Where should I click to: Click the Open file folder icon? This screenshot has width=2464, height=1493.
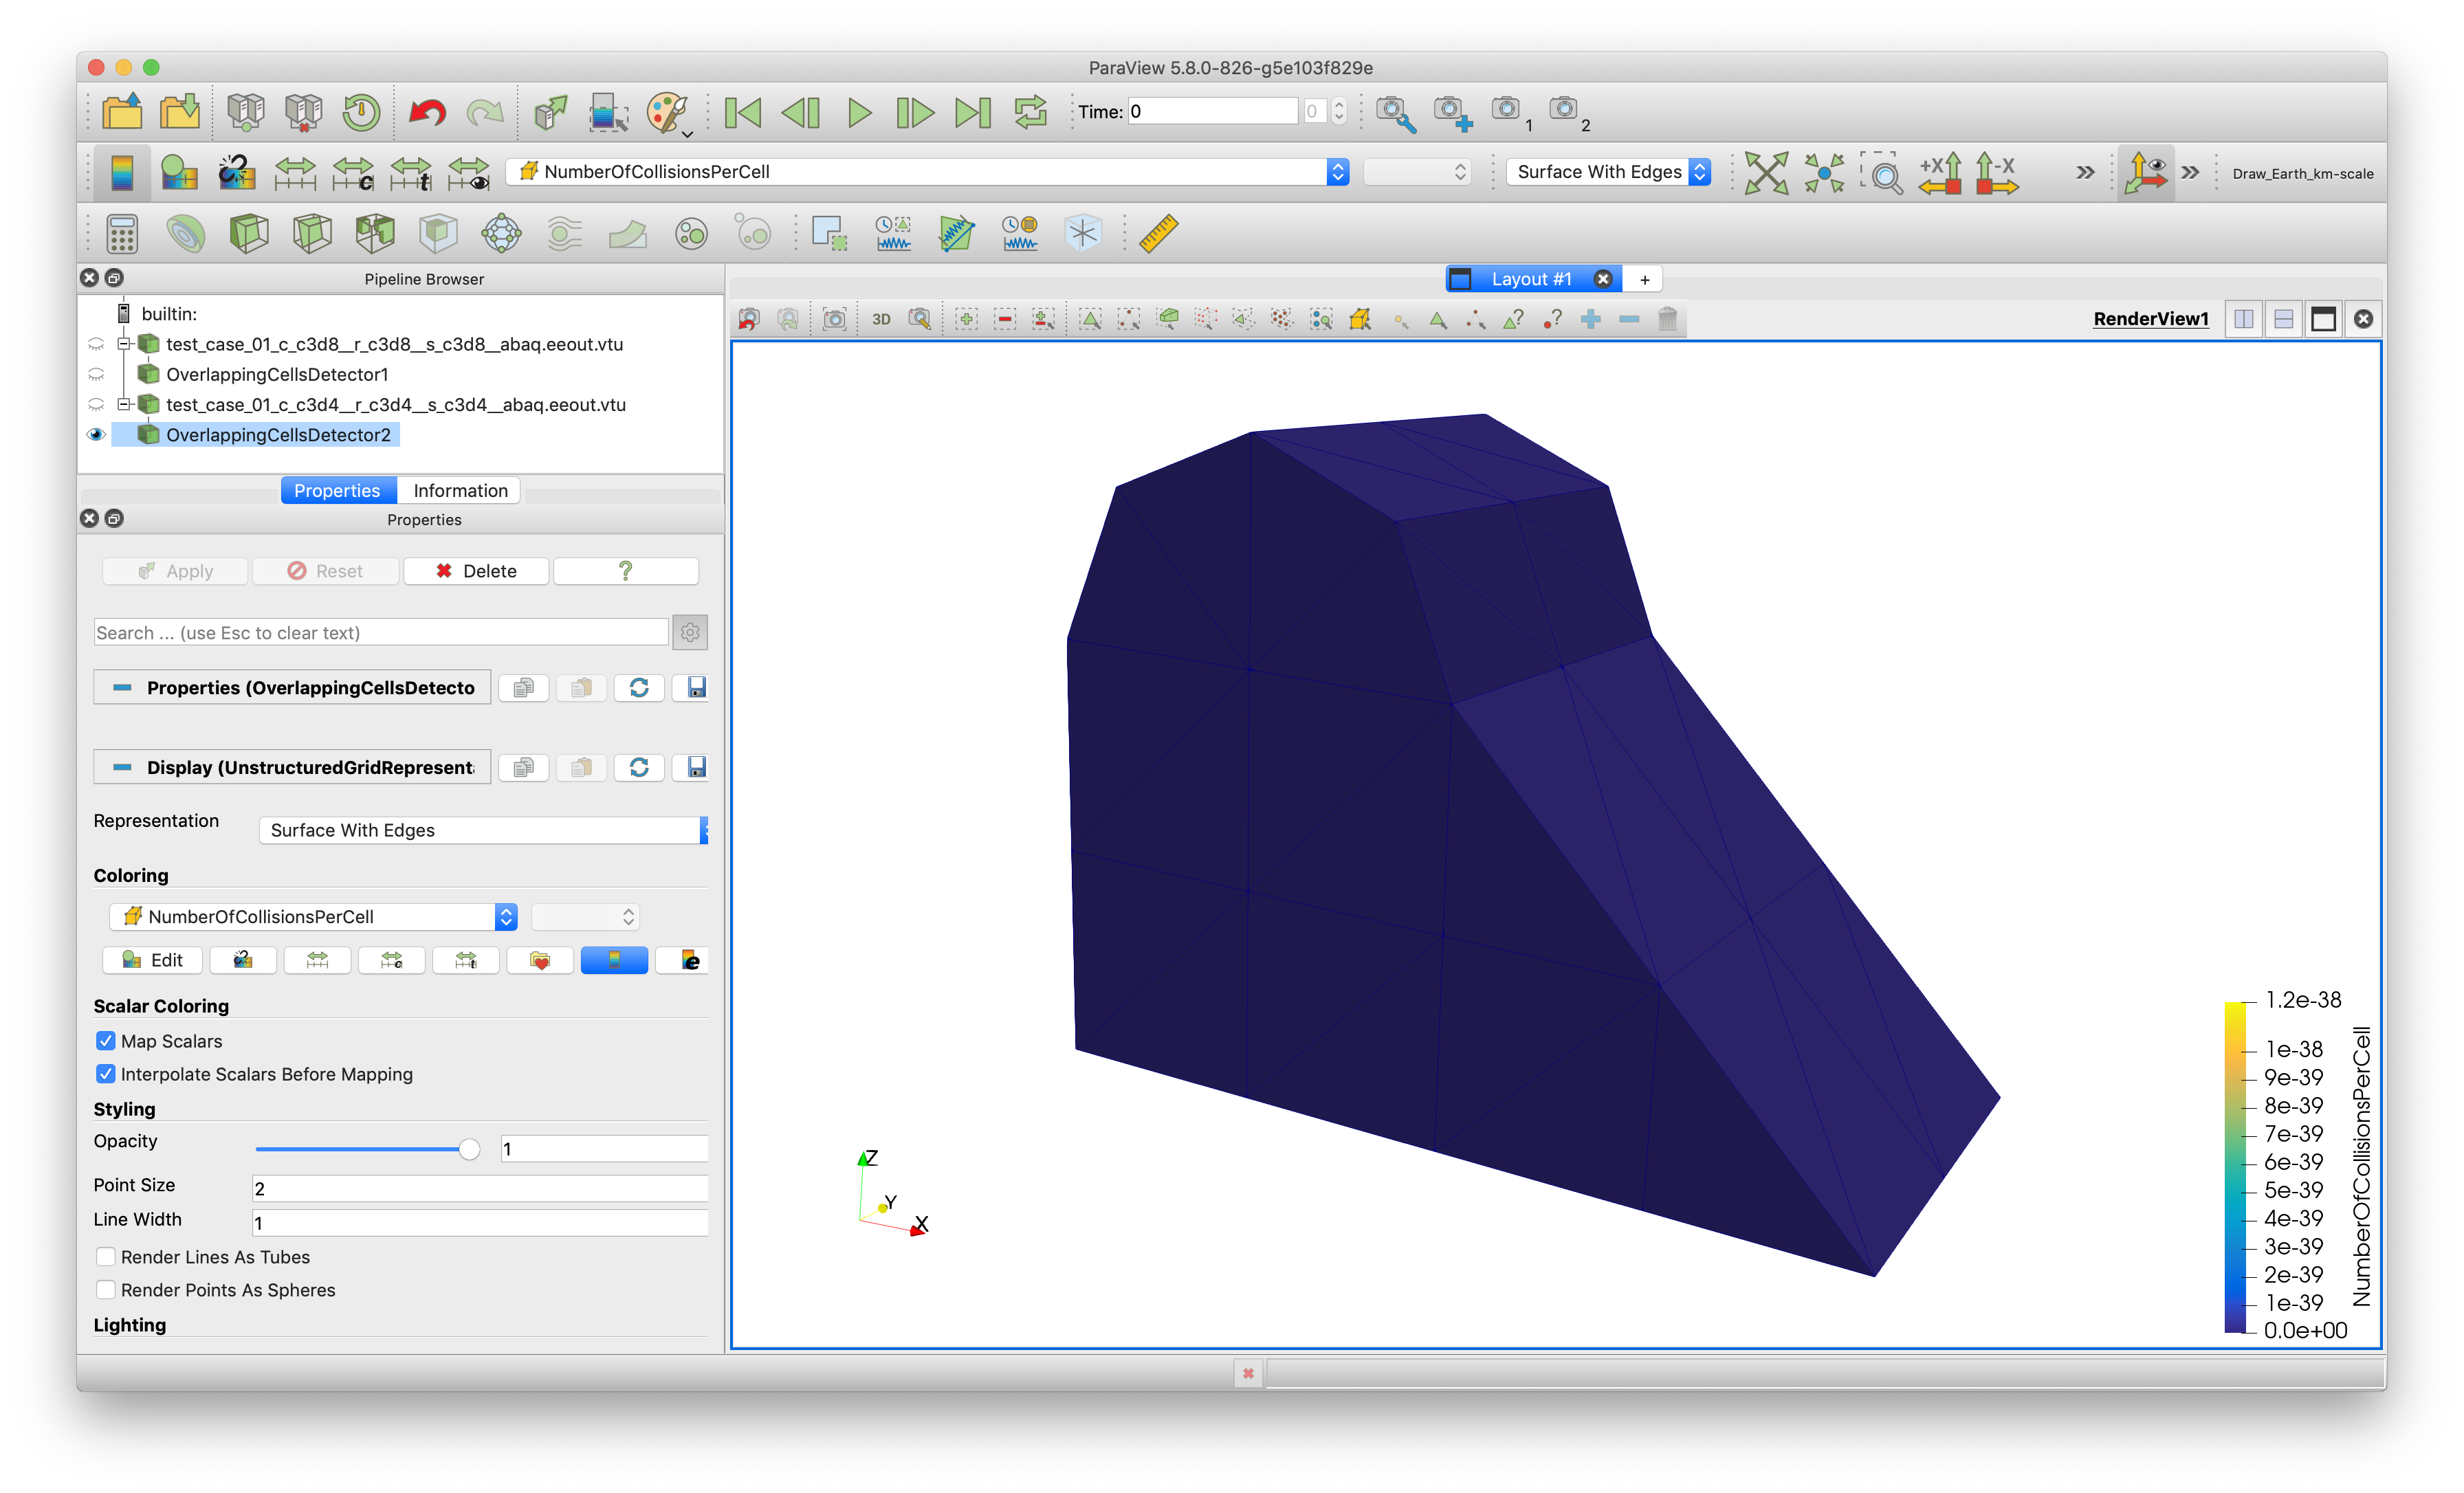click(122, 111)
